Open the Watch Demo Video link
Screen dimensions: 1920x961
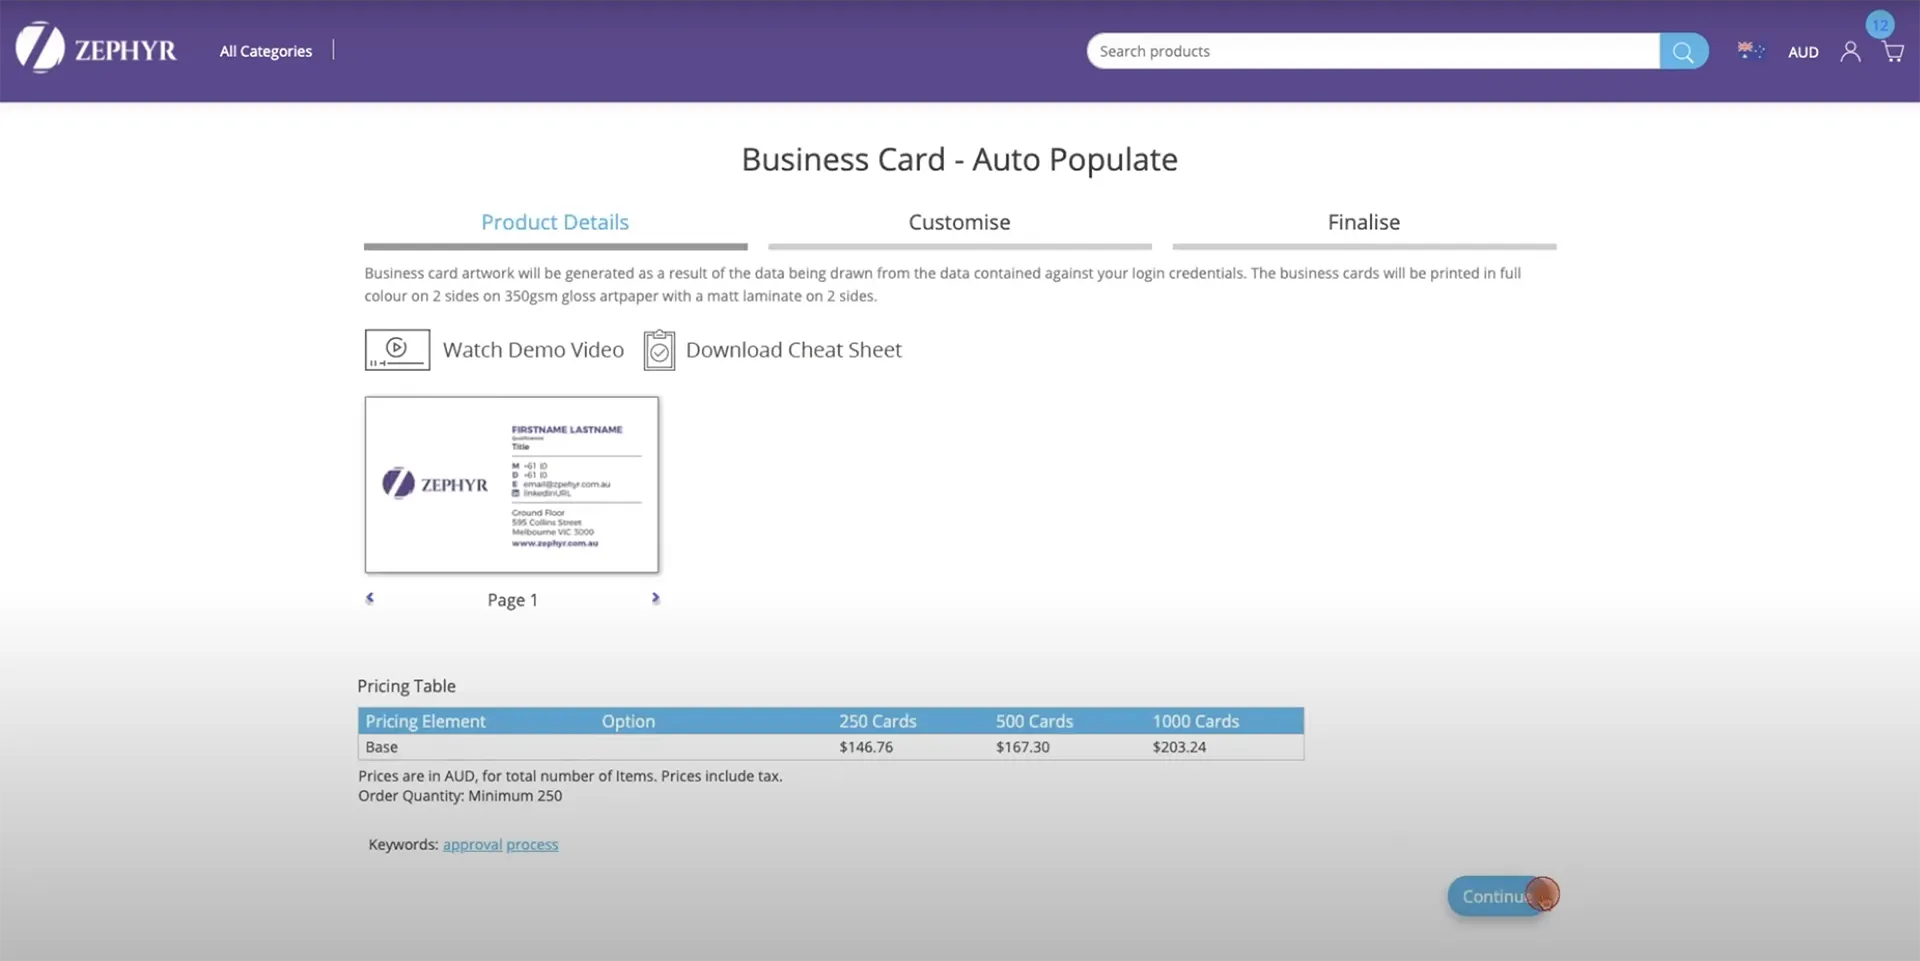pos(533,350)
